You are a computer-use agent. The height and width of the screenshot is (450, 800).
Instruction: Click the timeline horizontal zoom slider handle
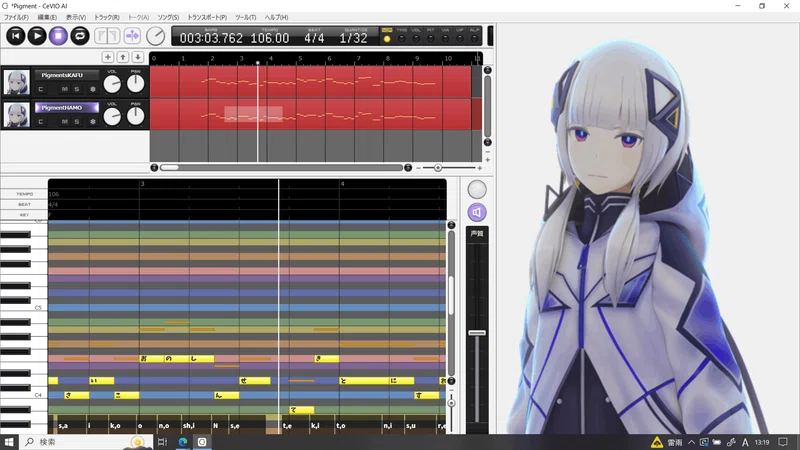pyautogui.click(x=438, y=168)
